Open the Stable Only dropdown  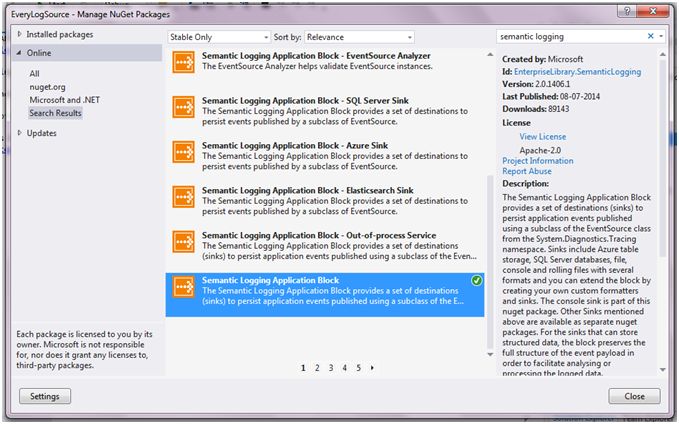(219, 37)
